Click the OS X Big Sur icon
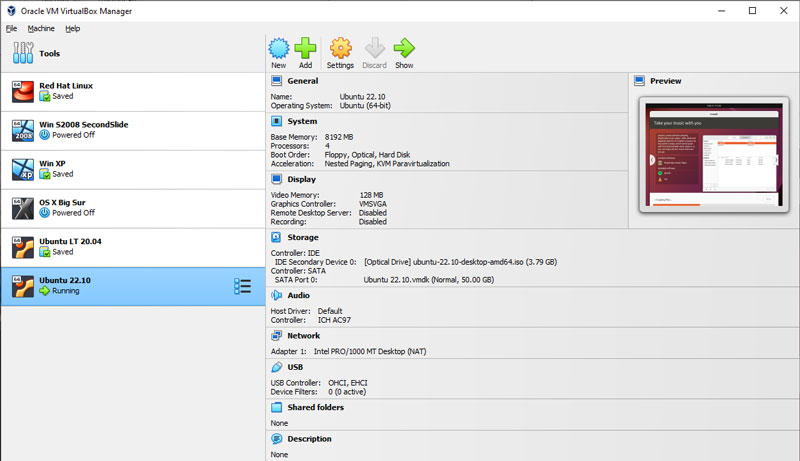800x461 pixels. (x=22, y=209)
